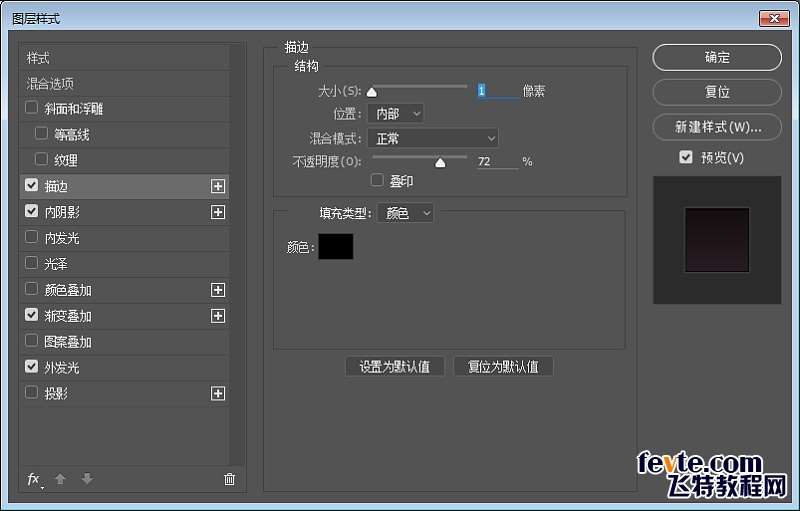Enable the 斜面和浮雕 checkbox
Image resolution: width=800 pixels, height=511 pixels.
click(x=31, y=108)
